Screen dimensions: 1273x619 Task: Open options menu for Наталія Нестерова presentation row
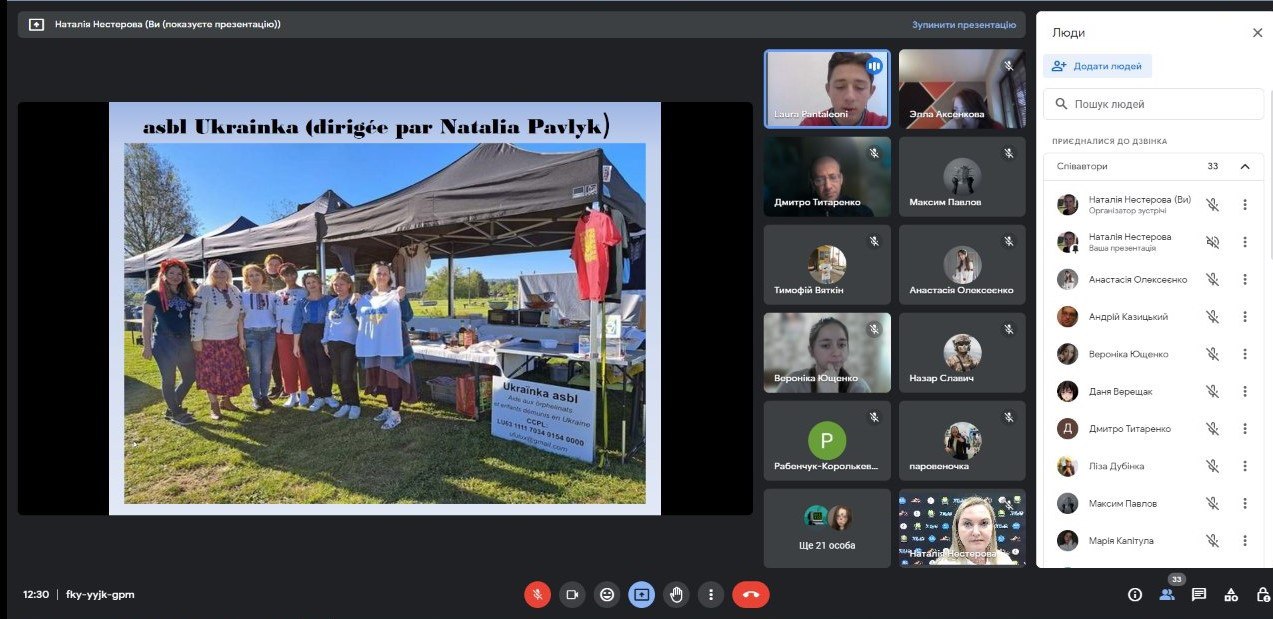pyautogui.click(x=1245, y=242)
